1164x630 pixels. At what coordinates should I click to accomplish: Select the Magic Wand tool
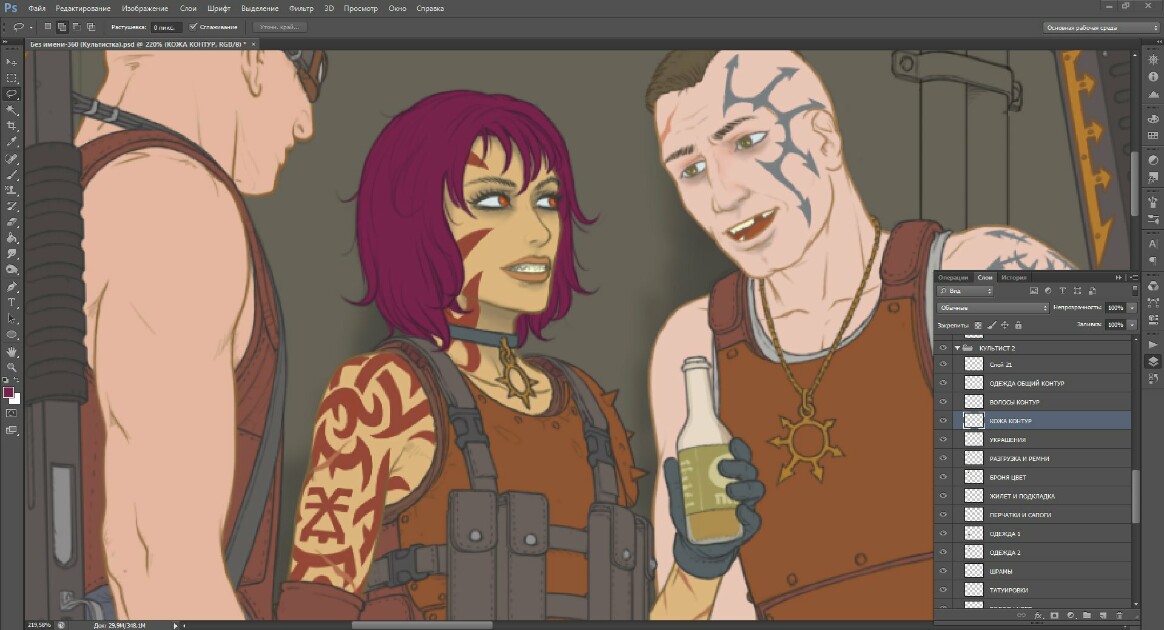click(11, 110)
